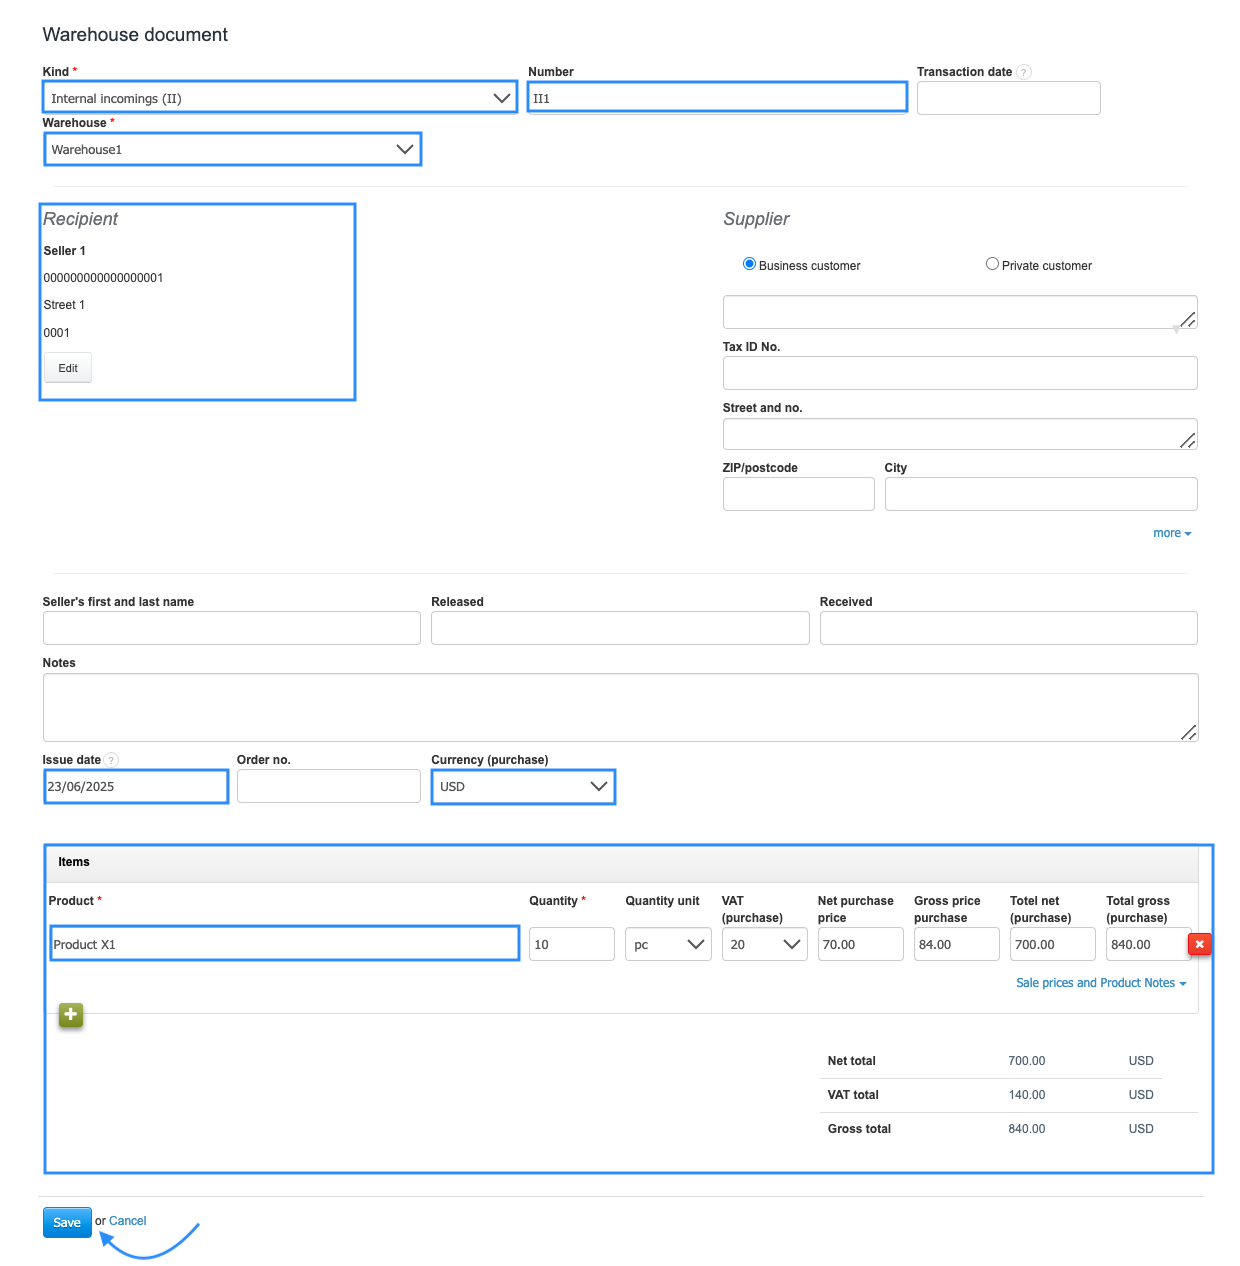Open the Kind dropdown

[x=280, y=98]
